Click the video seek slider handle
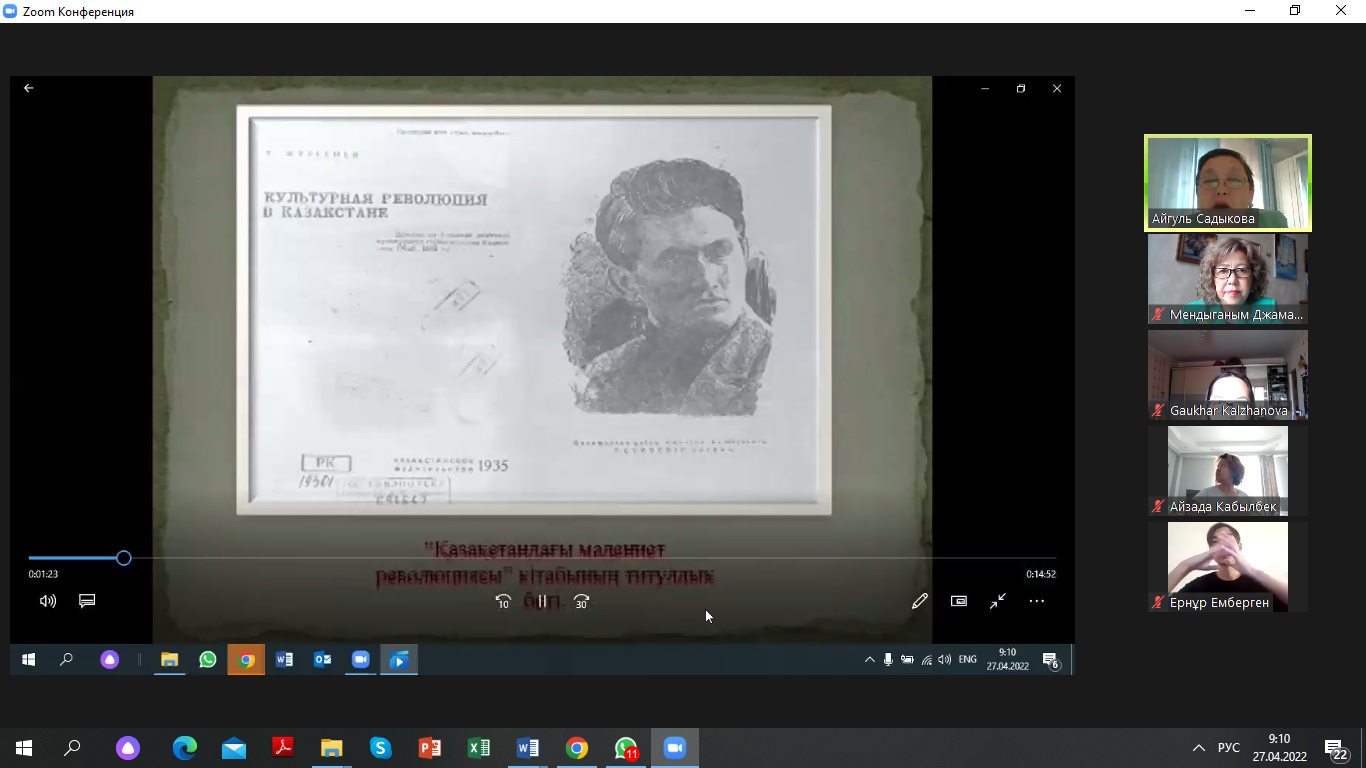This screenshot has width=1366, height=768. coord(123,558)
